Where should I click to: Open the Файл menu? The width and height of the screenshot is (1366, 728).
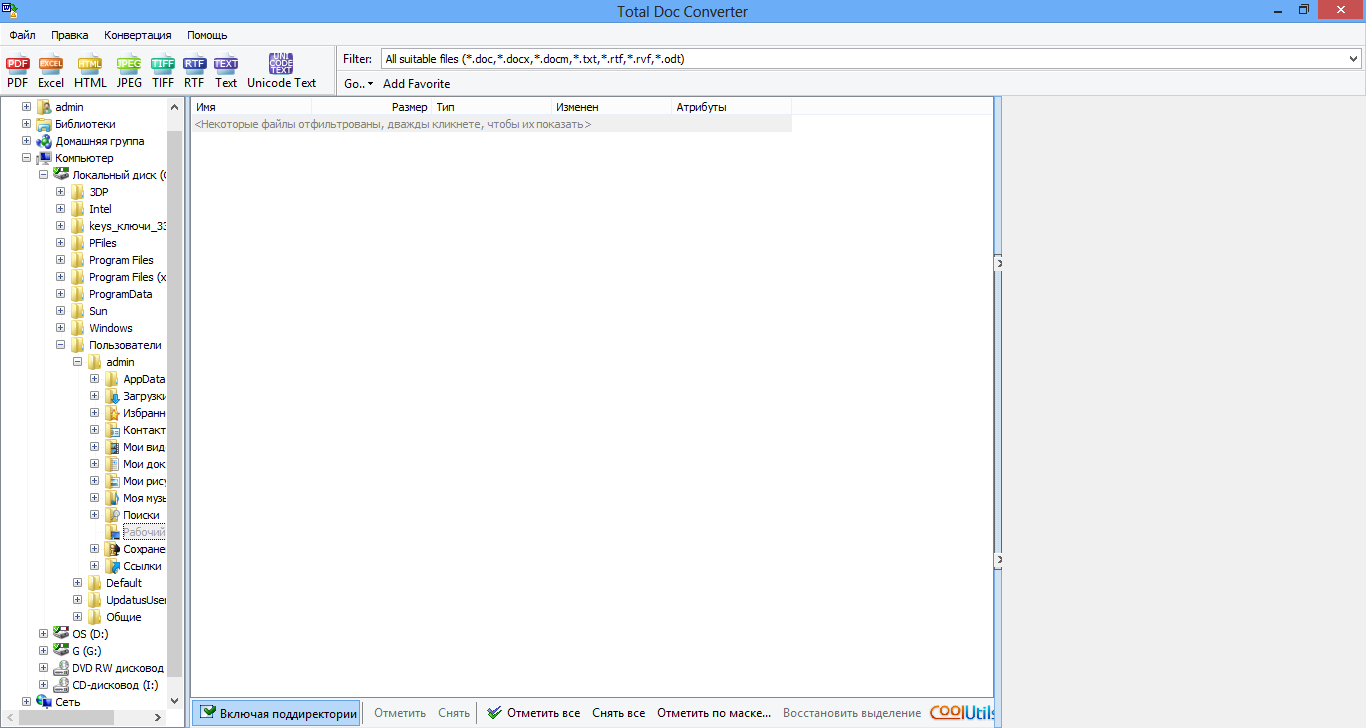tap(22, 35)
